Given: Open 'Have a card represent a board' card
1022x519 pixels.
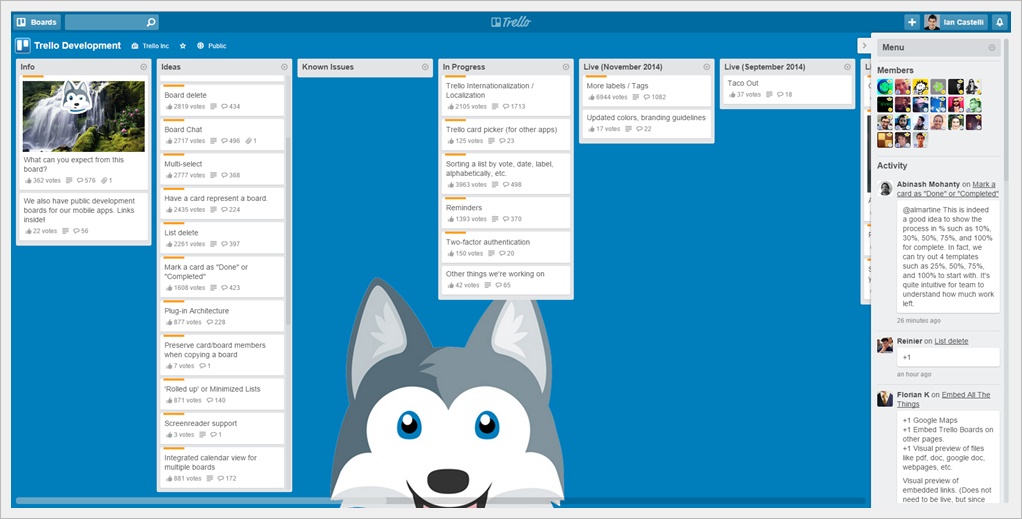Looking at the screenshot, I should [223, 203].
